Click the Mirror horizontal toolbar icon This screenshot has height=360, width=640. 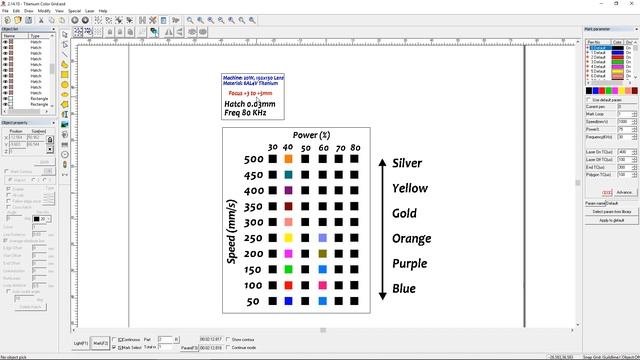point(169,32)
